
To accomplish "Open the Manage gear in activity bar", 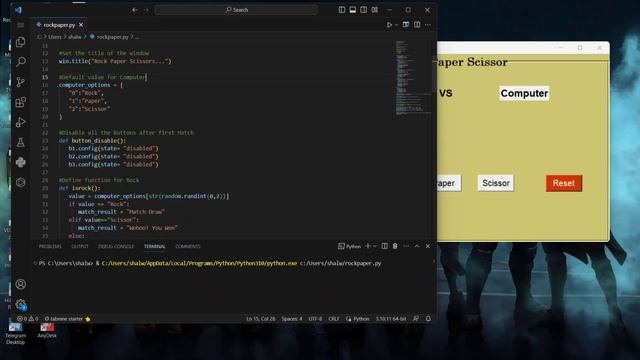I will click(20, 304).
